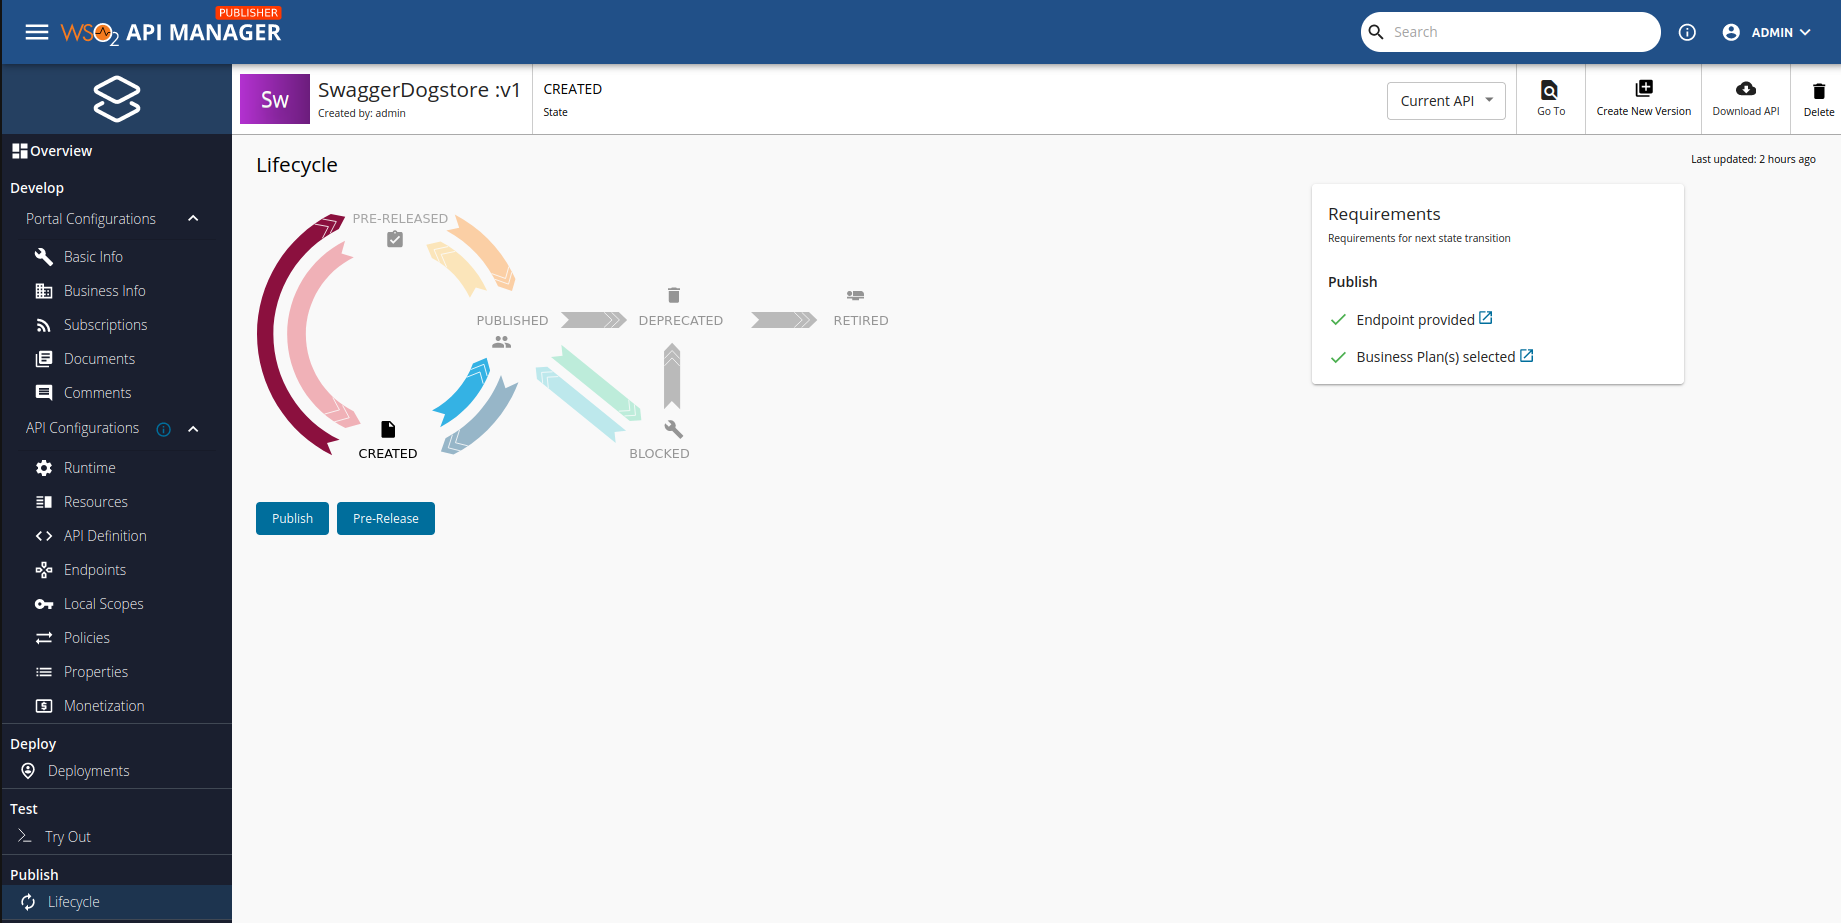Click the CREATED state document icon

pos(388,429)
